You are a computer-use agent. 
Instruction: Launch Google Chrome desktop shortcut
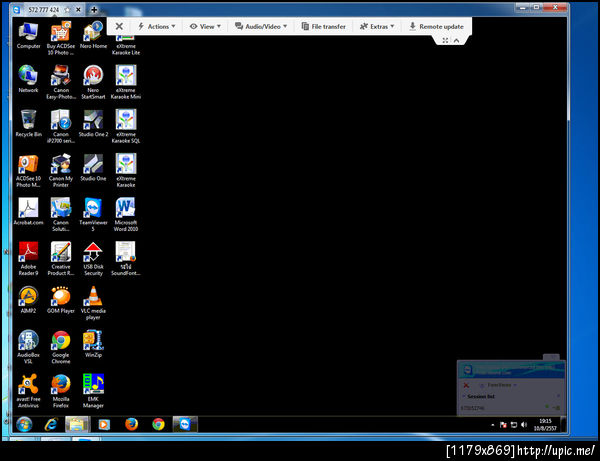click(60, 347)
